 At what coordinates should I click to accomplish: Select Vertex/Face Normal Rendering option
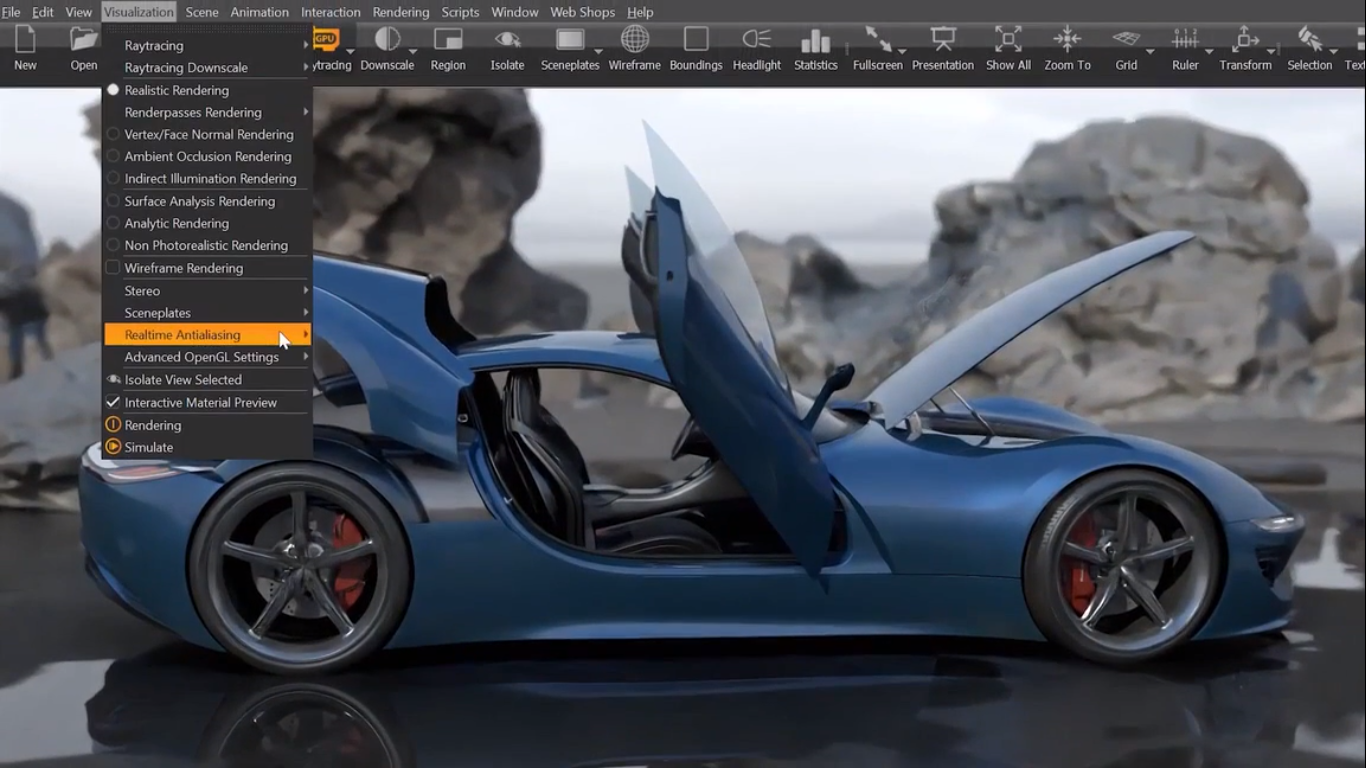click(x=208, y=134)
